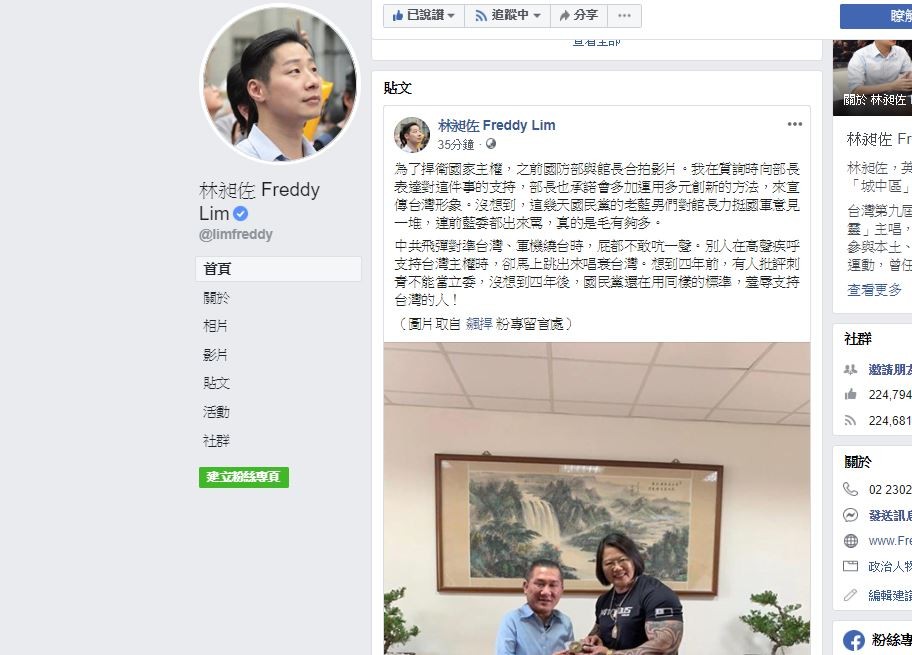The width and height of the screenshot is (912, 655).
Task: Click the blue verified badge beside Lim
Action: 240,214
